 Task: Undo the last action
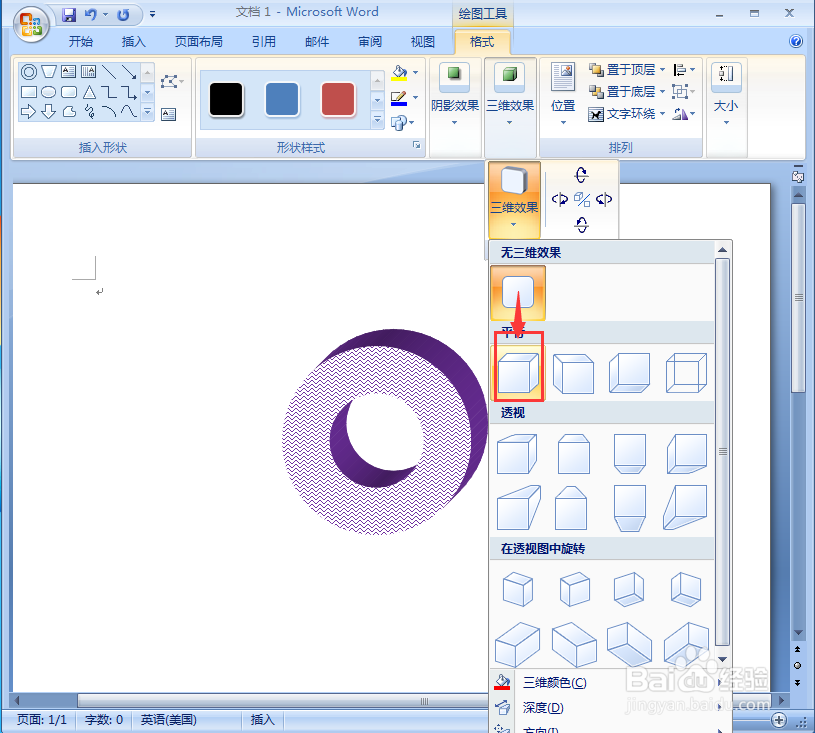pos(91,15)
